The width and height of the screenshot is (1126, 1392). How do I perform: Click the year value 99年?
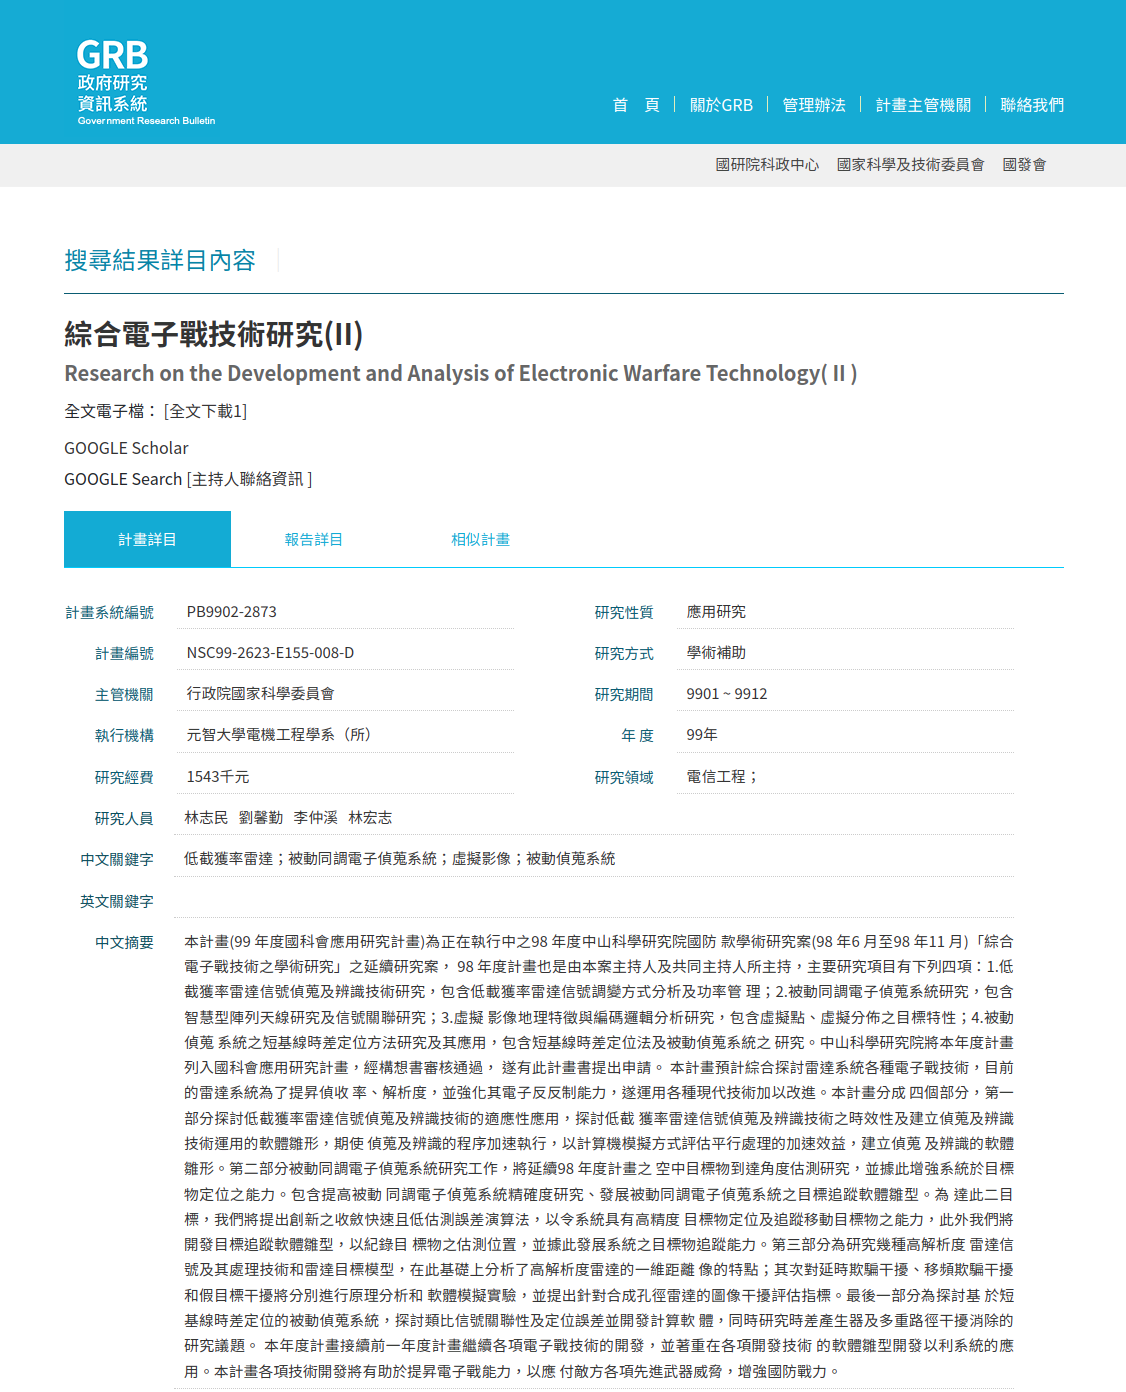coord(702,735)
